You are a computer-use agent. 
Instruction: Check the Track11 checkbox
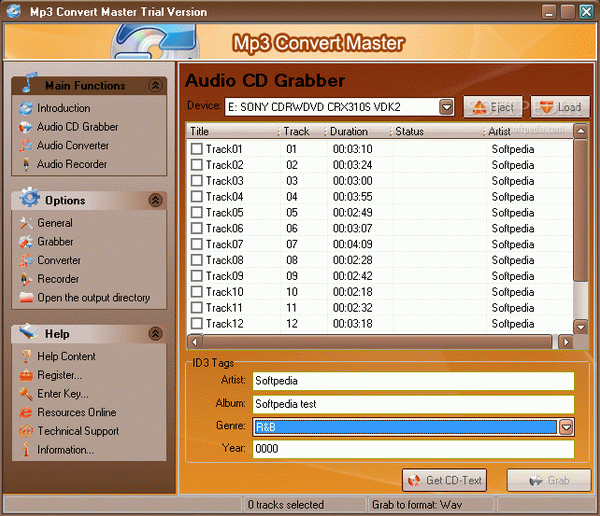pos(197,308)
